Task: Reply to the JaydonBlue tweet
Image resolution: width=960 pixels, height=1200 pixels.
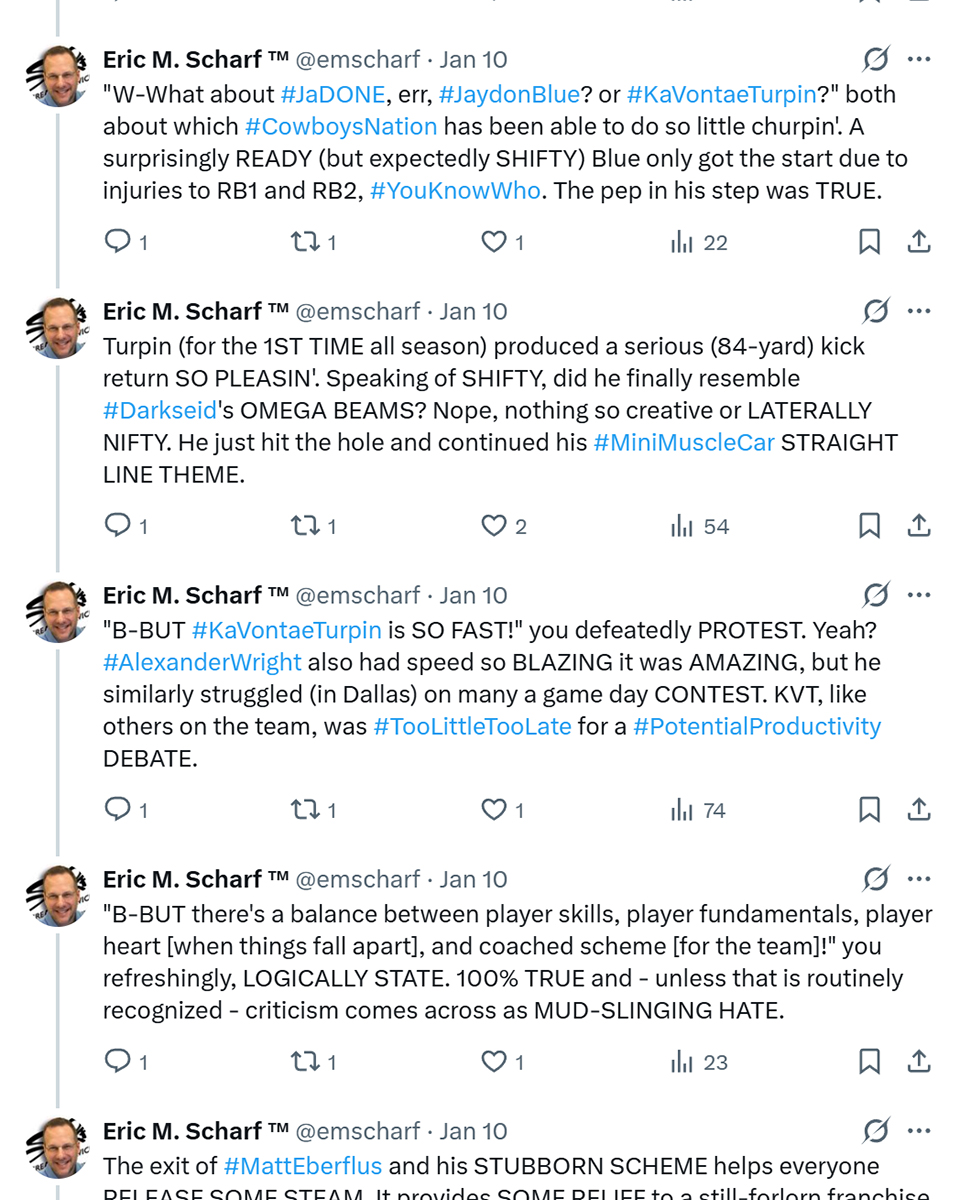Action: tap(118, 242)
